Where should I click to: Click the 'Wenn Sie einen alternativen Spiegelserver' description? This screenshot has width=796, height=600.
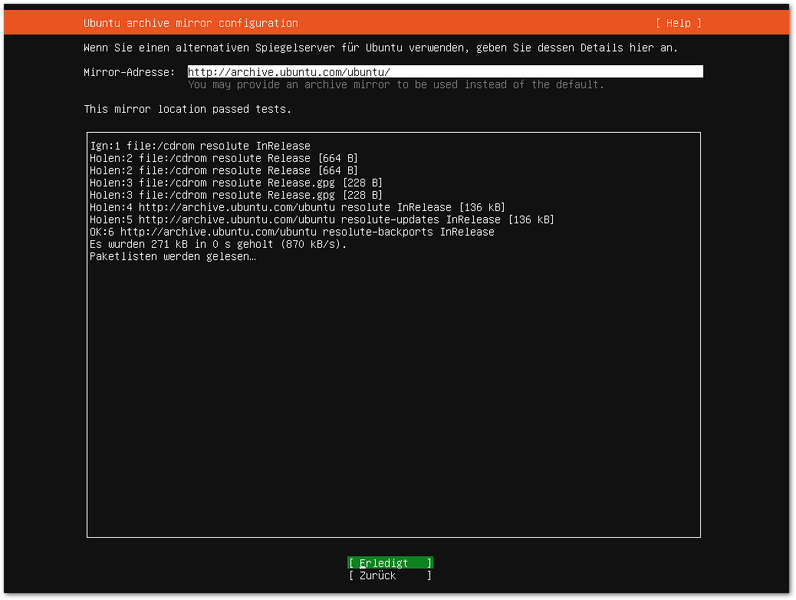(381, 48)
